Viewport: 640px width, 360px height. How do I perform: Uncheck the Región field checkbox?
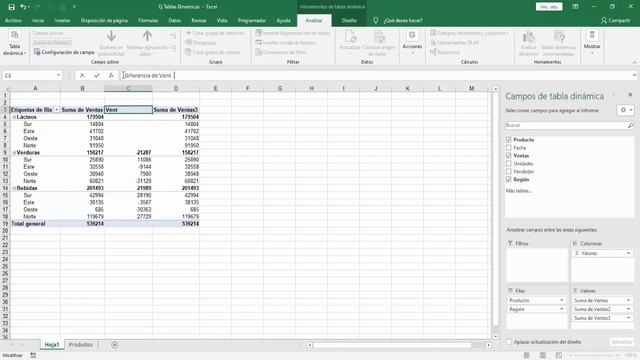pyautogui.click(x=509, y=180)
